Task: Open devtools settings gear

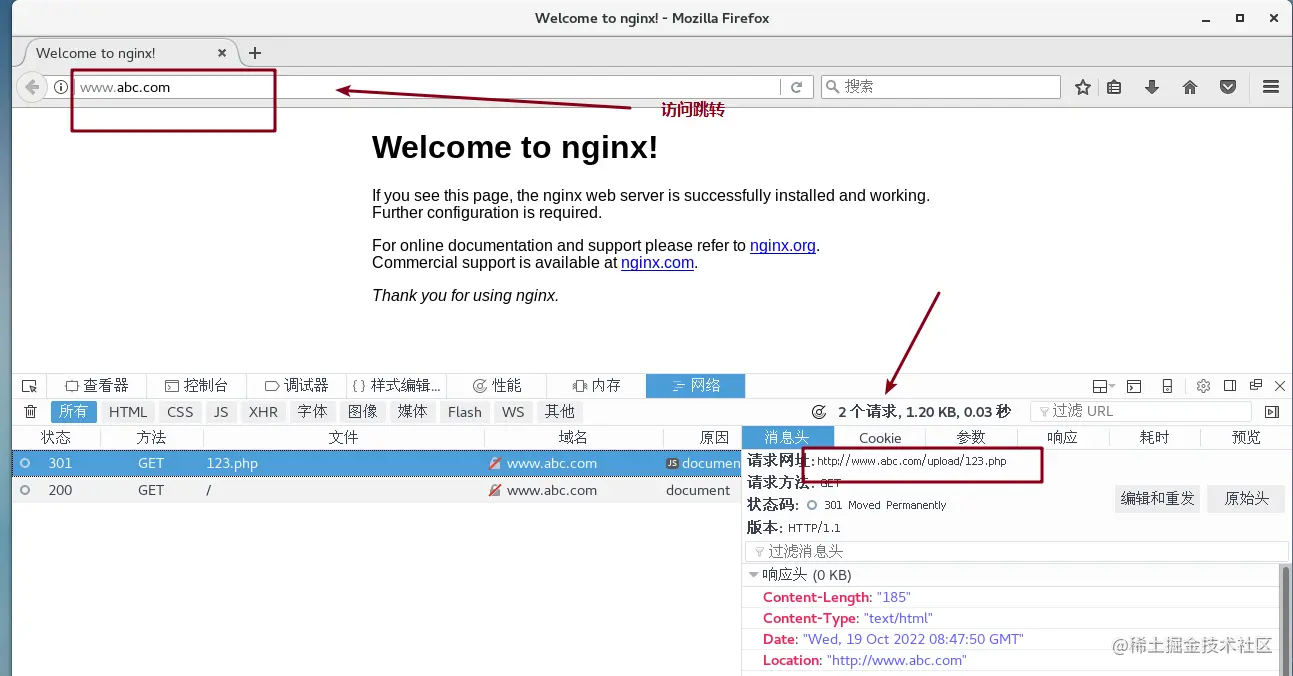Action: (1203, 386)
